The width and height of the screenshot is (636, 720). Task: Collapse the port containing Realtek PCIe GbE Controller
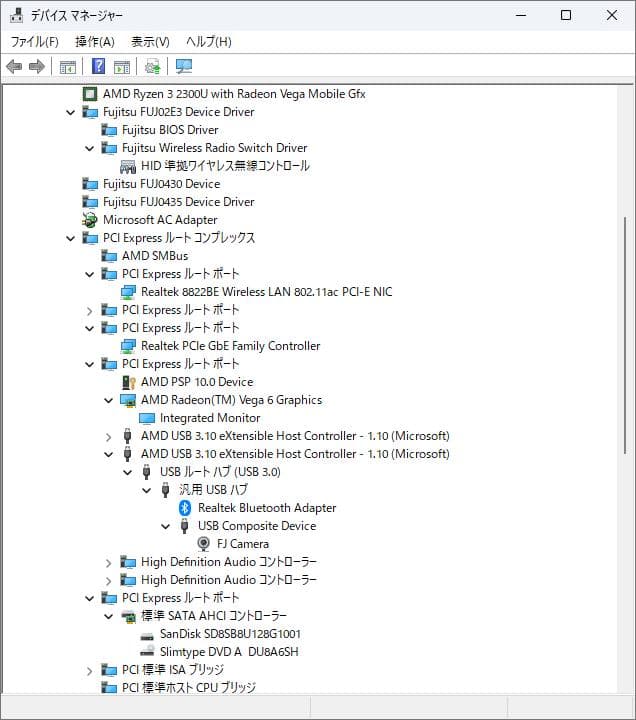tap(90, 328)
